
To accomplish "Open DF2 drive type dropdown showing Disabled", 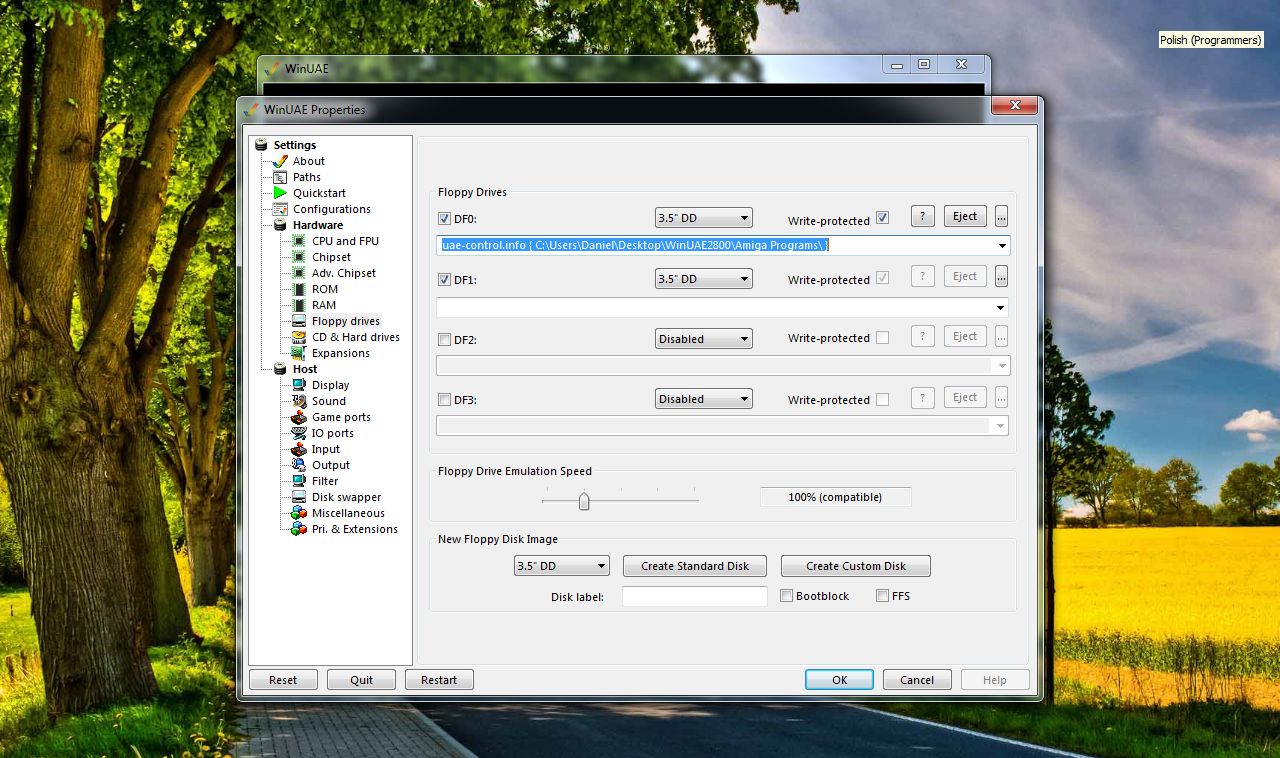I will (703, 339).
